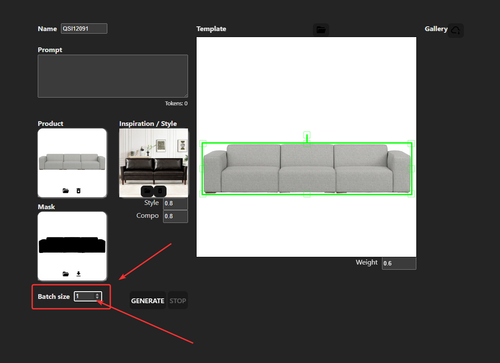Click the Inspiration / Style label

pyautogui.click(x=148, y=124)
